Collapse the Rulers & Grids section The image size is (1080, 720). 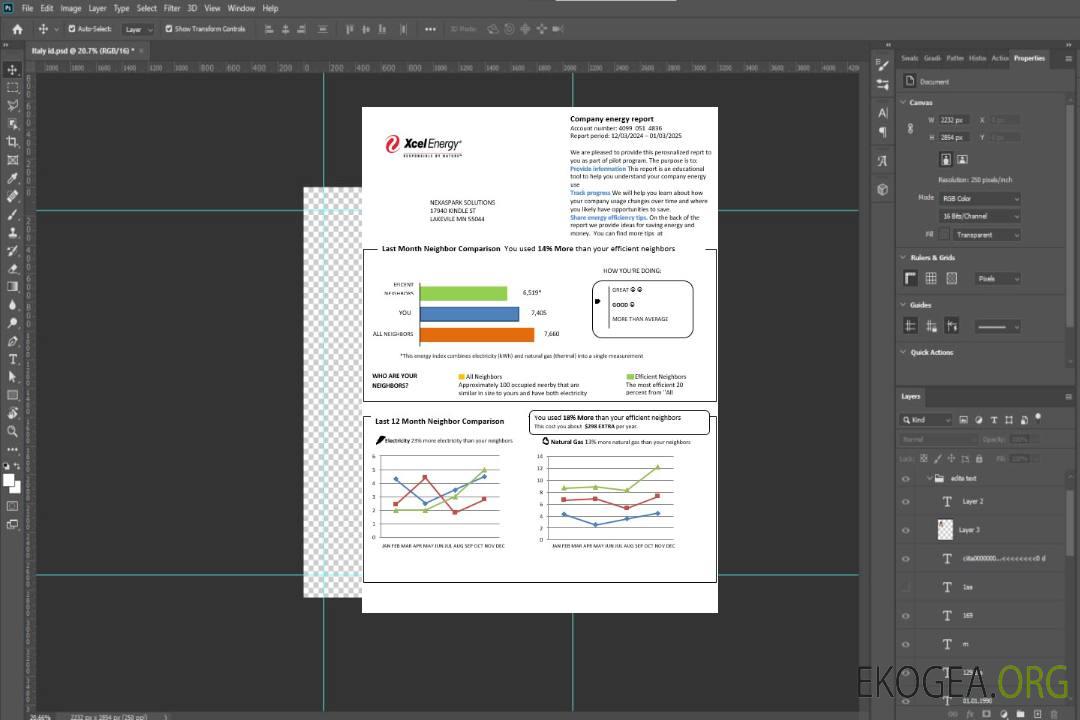[x=903, y=257]
